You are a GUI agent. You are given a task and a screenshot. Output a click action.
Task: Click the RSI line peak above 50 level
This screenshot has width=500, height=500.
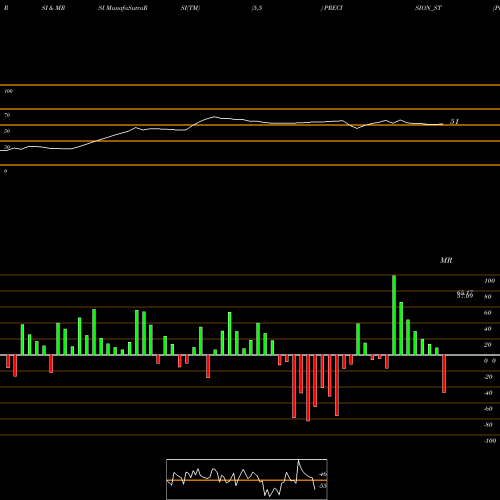click(x=214, y=117)
